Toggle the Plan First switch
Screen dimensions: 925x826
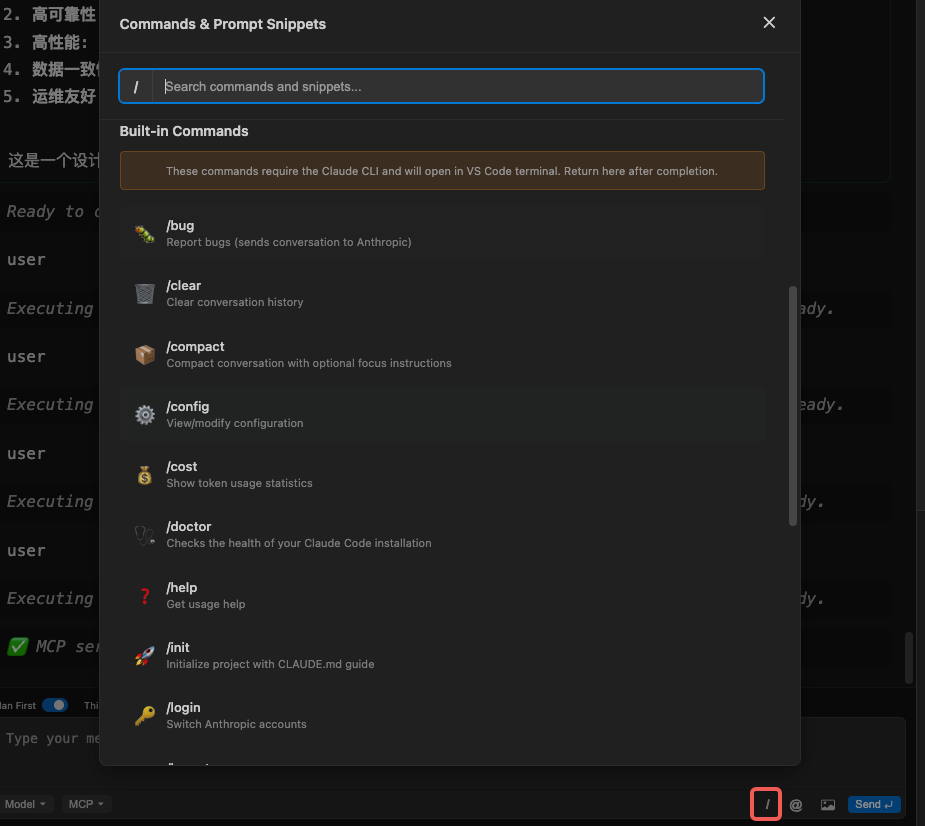pyautogui.click(x=55, y=705)
